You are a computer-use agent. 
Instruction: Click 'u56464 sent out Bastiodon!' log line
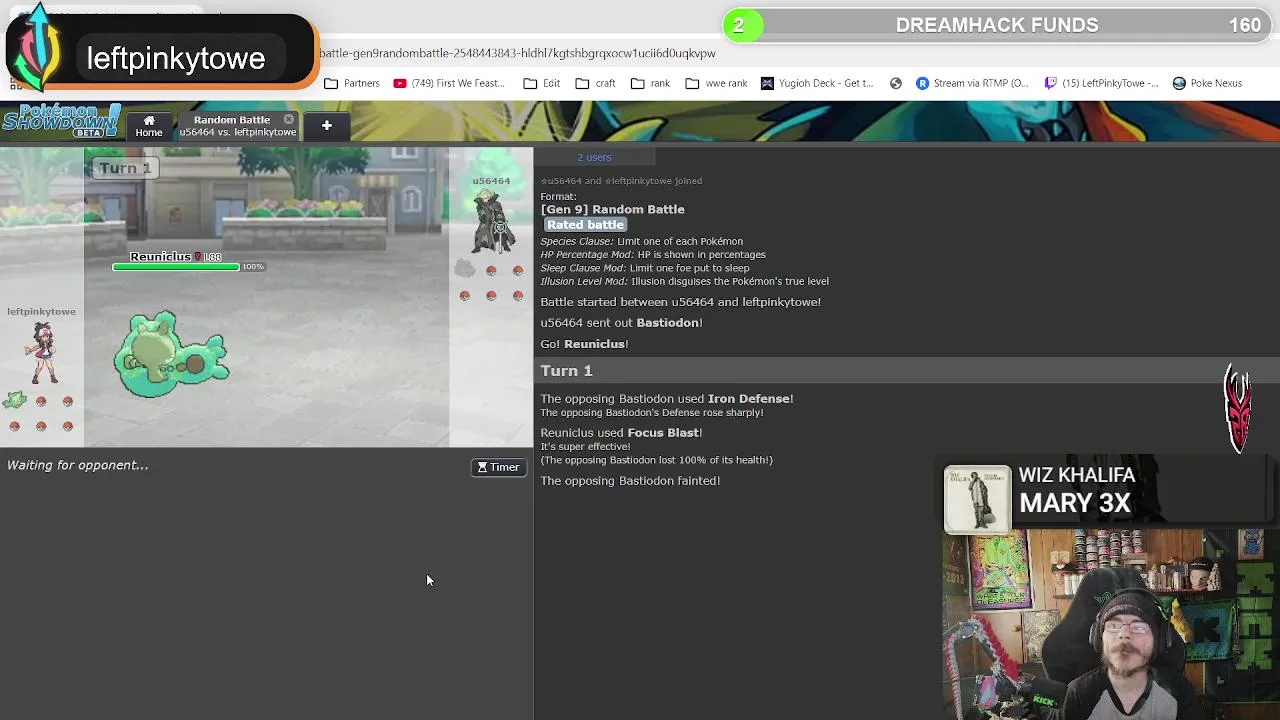(621, 323)
